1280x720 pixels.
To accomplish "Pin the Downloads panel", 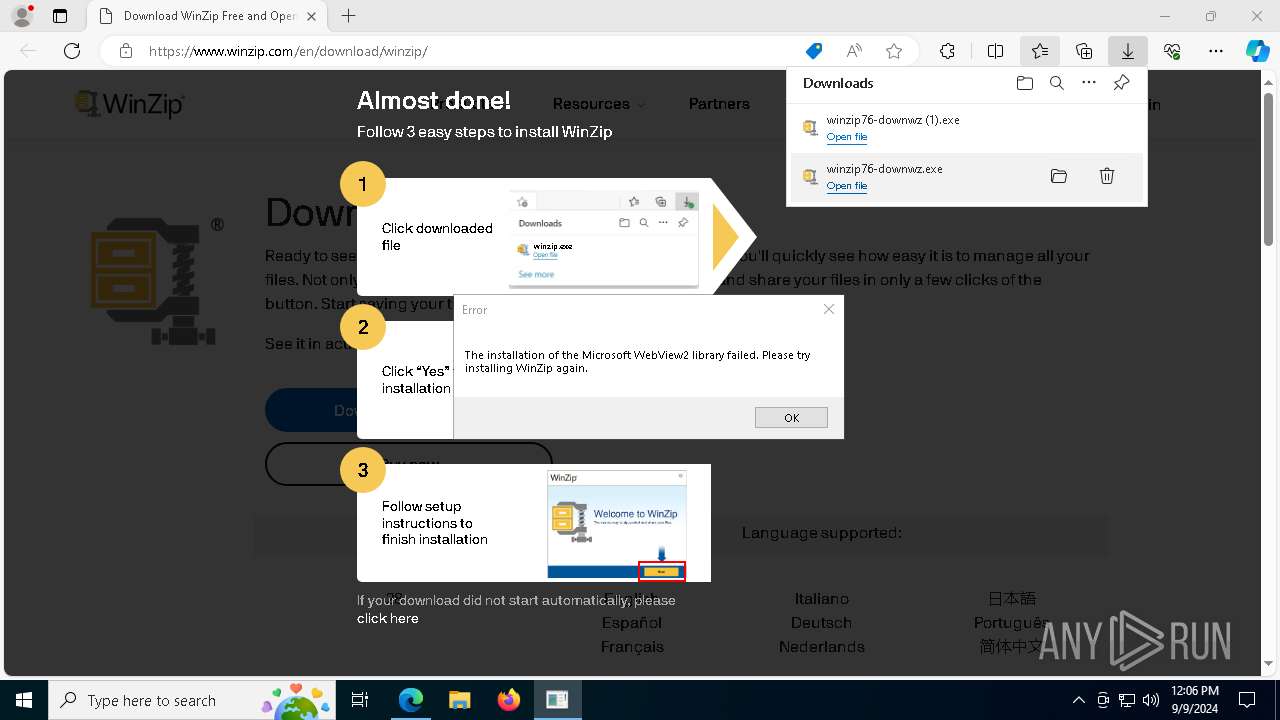I will (1121, 83).
